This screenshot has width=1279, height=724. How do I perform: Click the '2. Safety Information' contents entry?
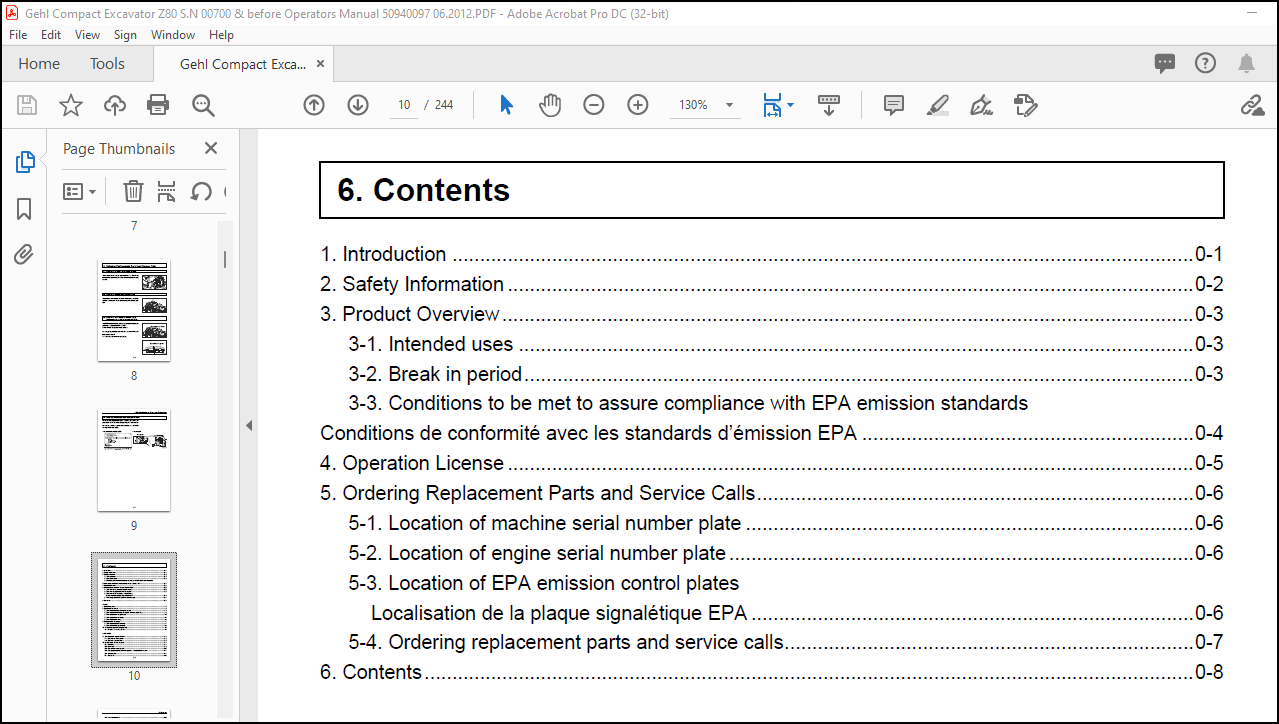click(x=771, y=284)
